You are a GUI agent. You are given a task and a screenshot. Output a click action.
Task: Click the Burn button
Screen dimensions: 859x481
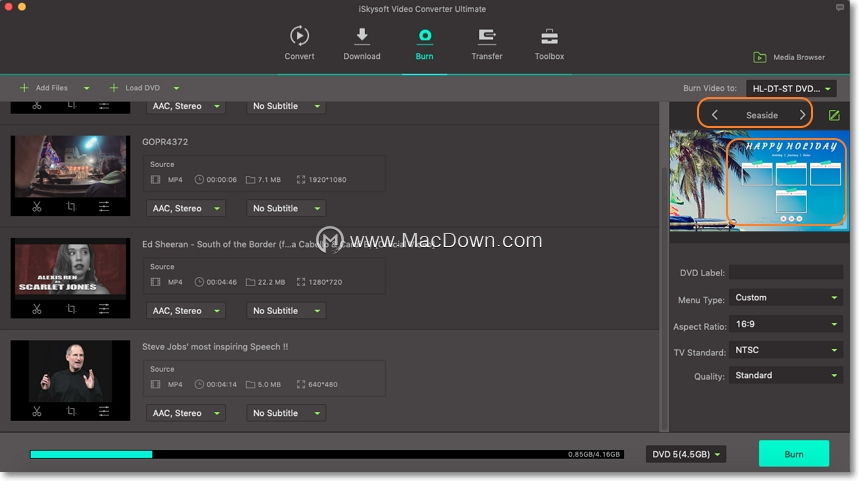[794, 454]
